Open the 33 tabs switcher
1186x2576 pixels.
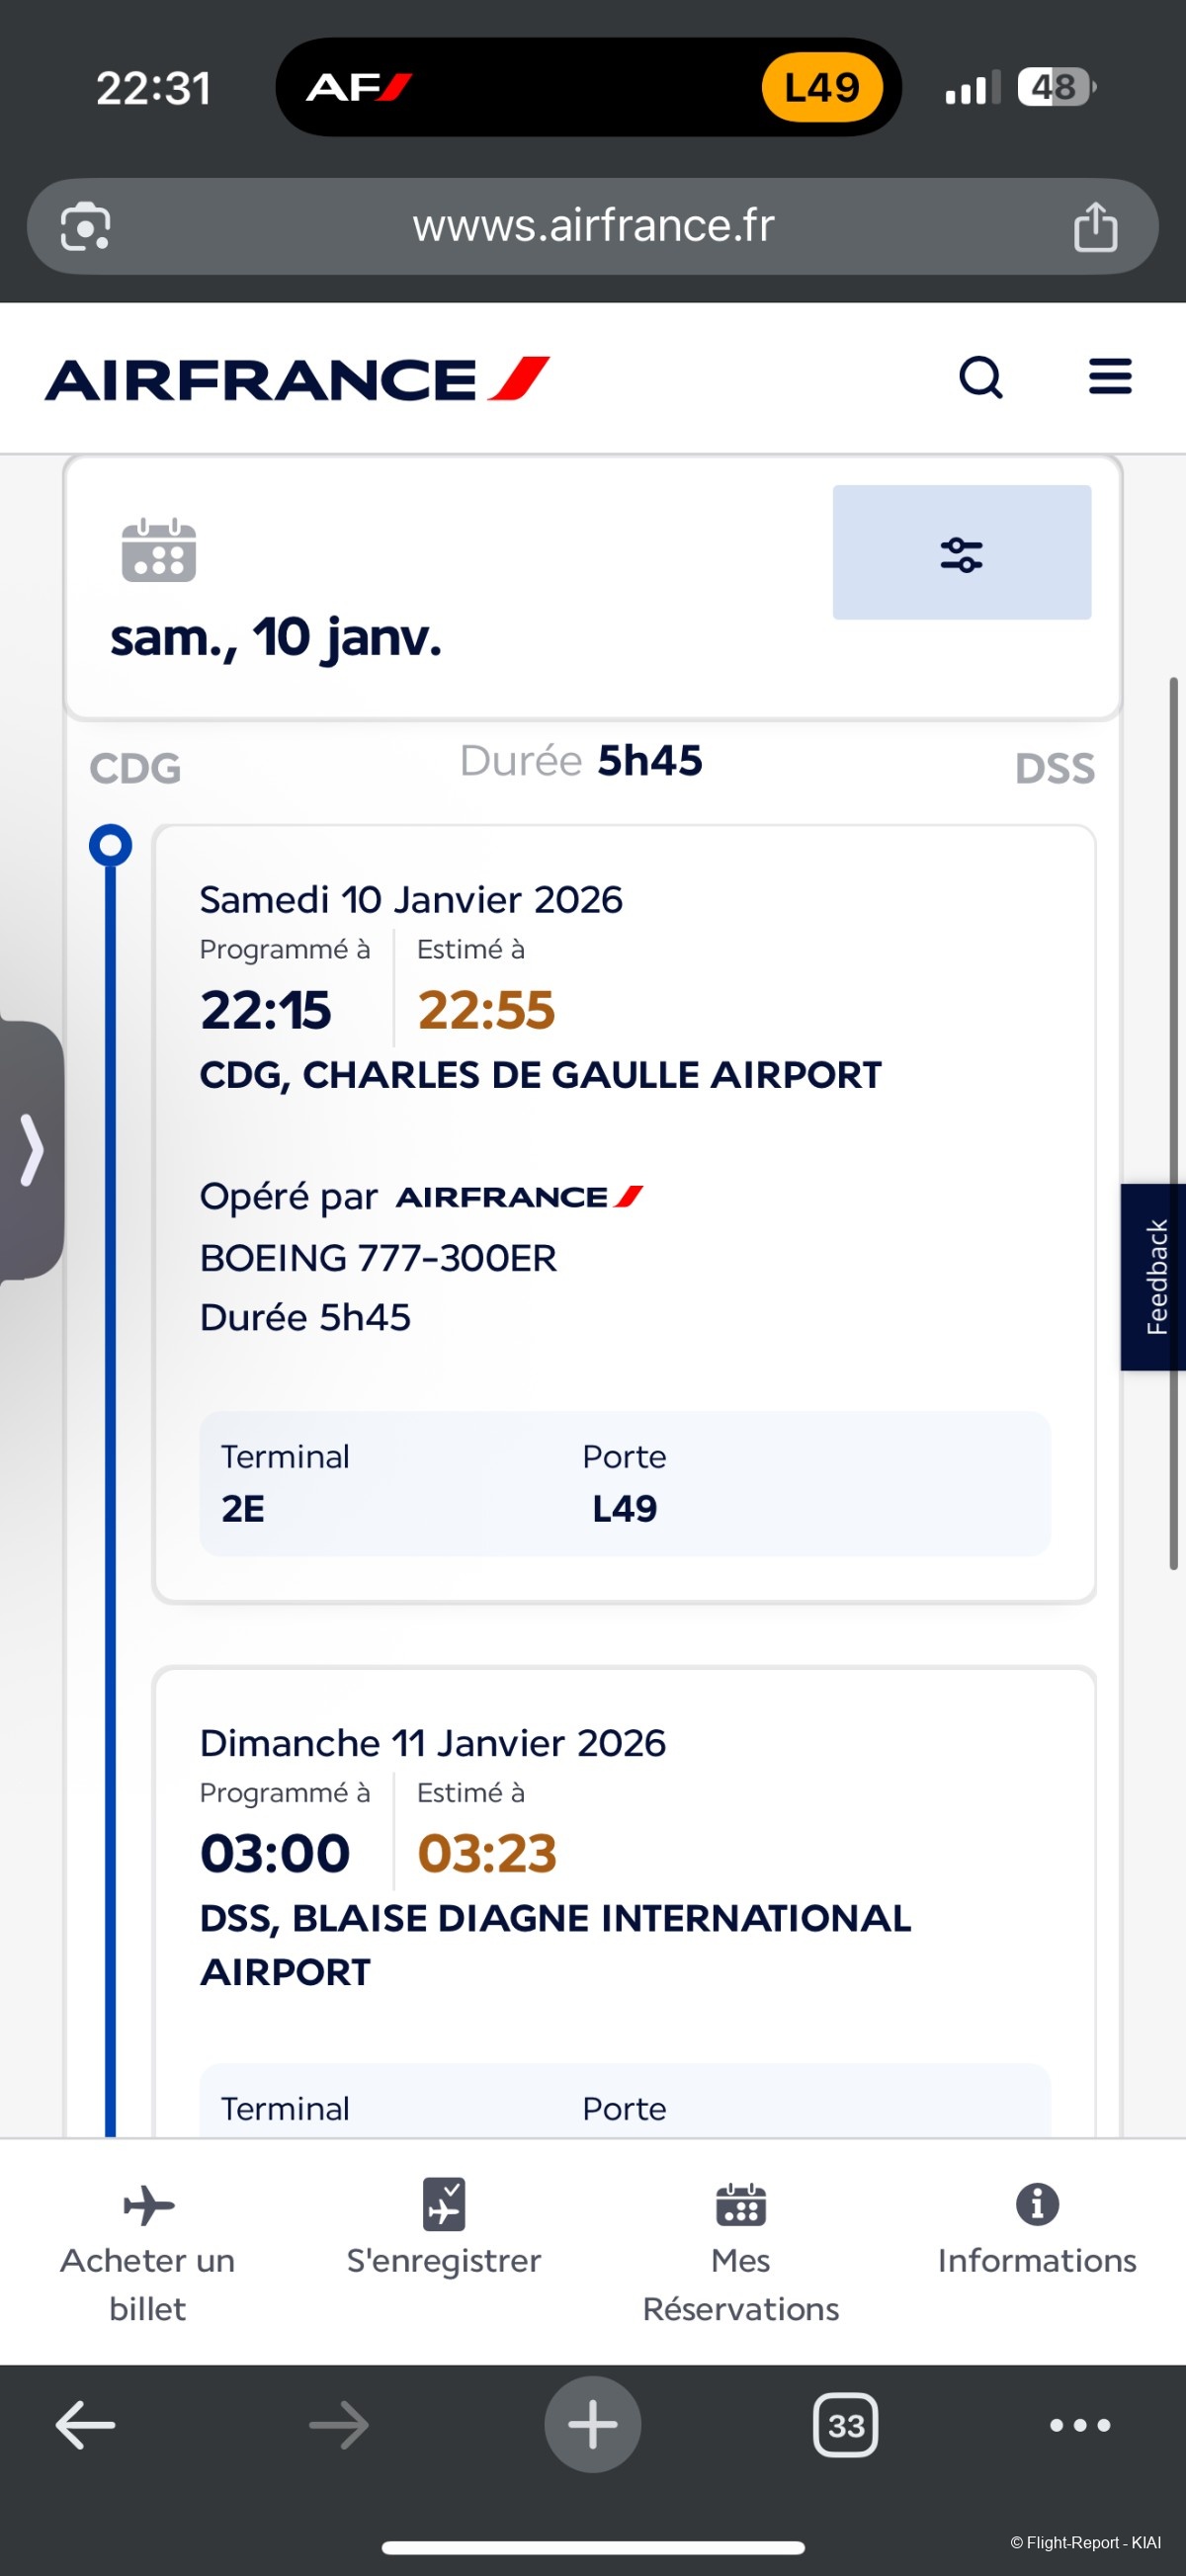pyautogui.click(x=845, y=2424)
